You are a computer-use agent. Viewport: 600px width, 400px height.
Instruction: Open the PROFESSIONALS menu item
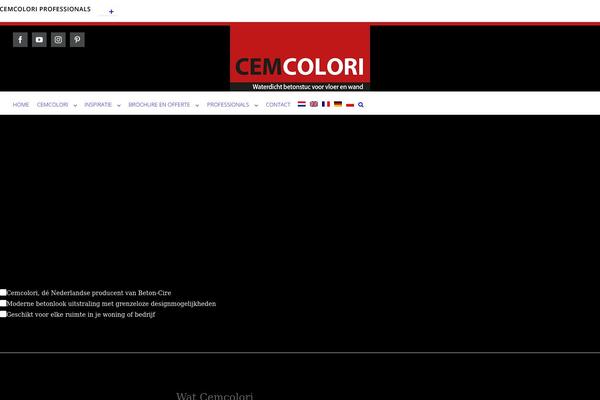tap(228, 104)
